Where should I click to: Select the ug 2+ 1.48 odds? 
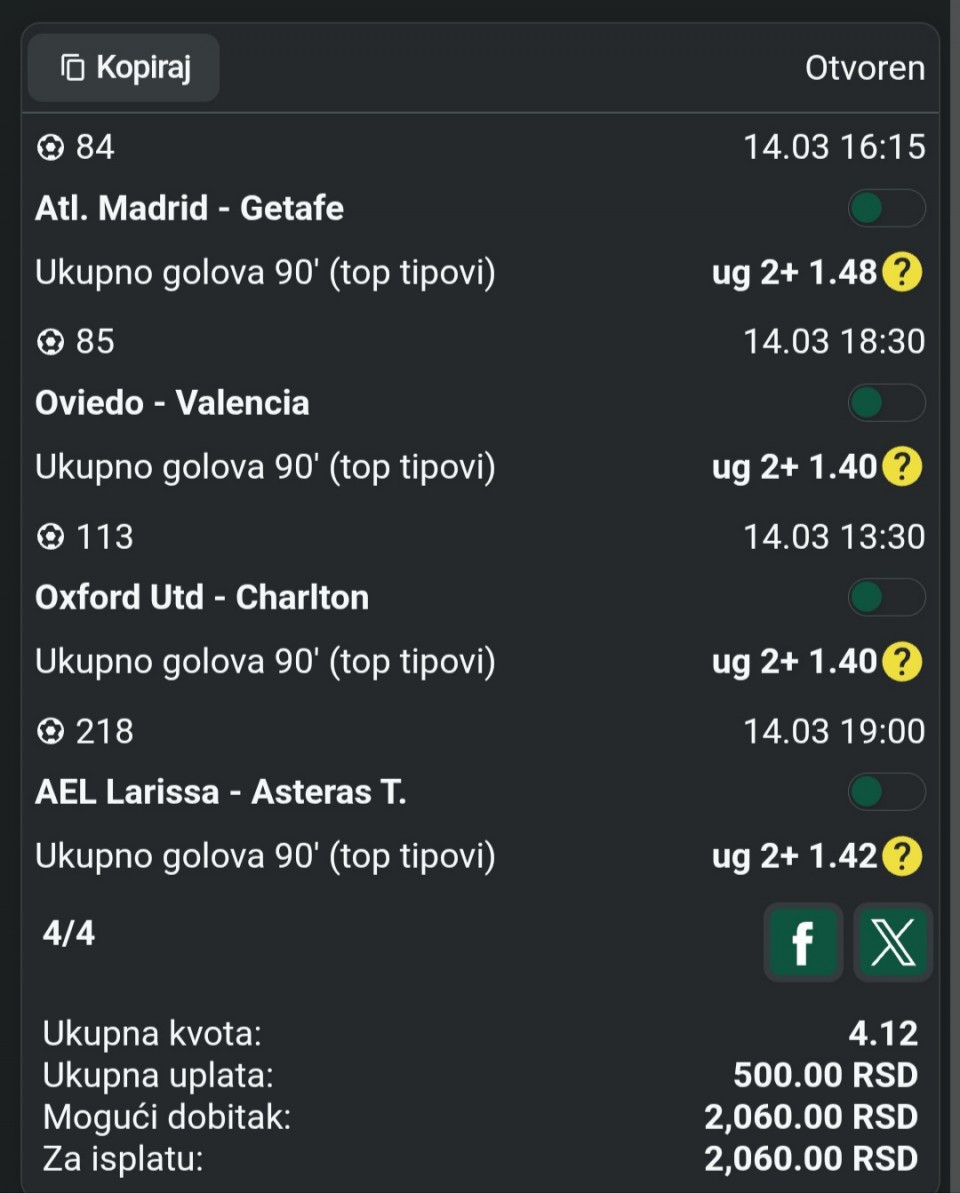pos(794,272)
